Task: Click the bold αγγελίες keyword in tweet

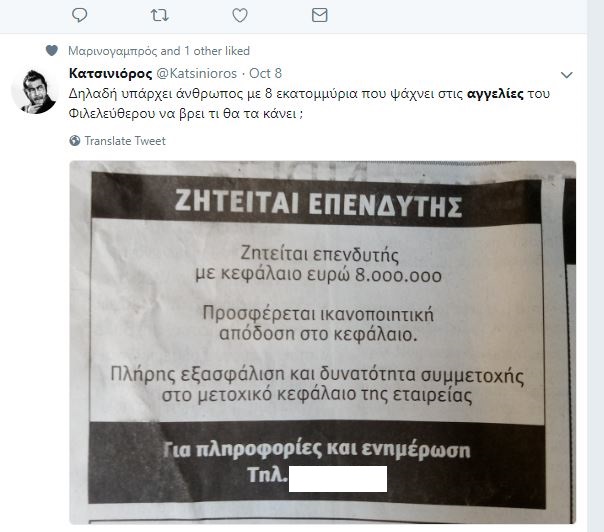Action: (495, 94)
